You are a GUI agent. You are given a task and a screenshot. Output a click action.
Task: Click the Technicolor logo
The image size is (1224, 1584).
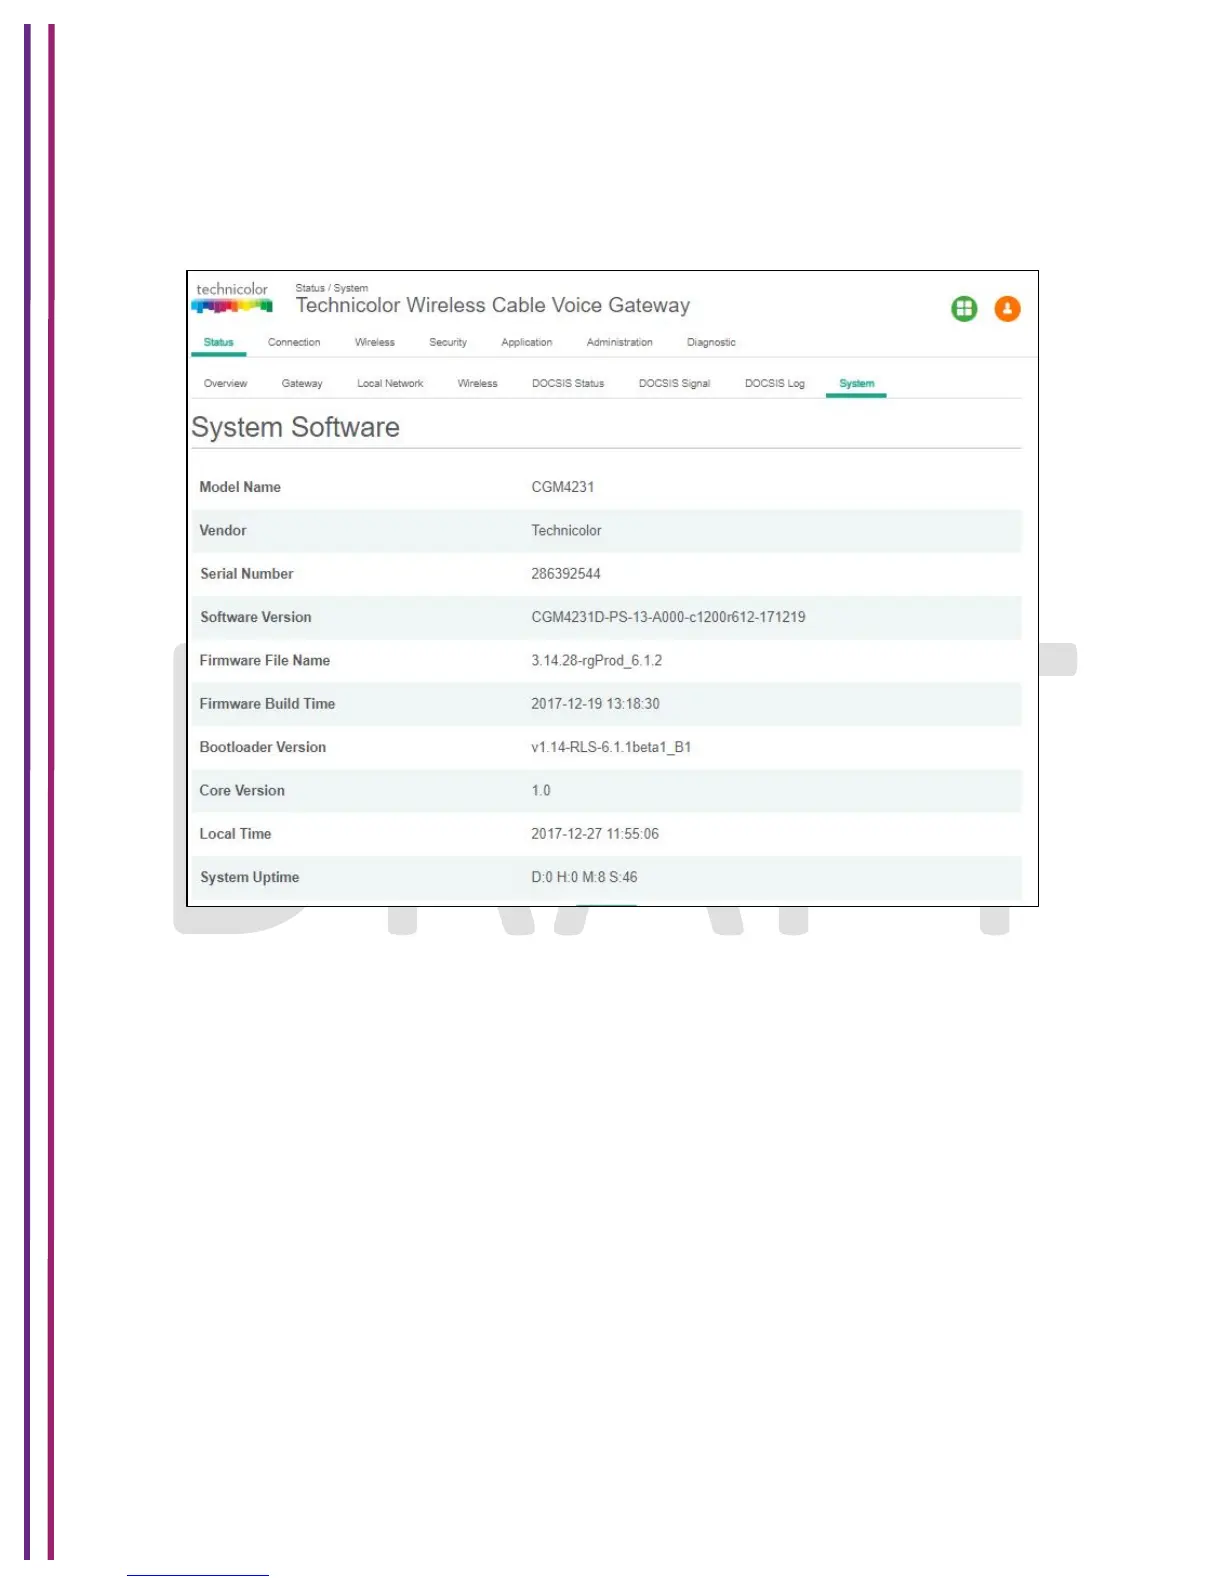(x=232, y=297)
